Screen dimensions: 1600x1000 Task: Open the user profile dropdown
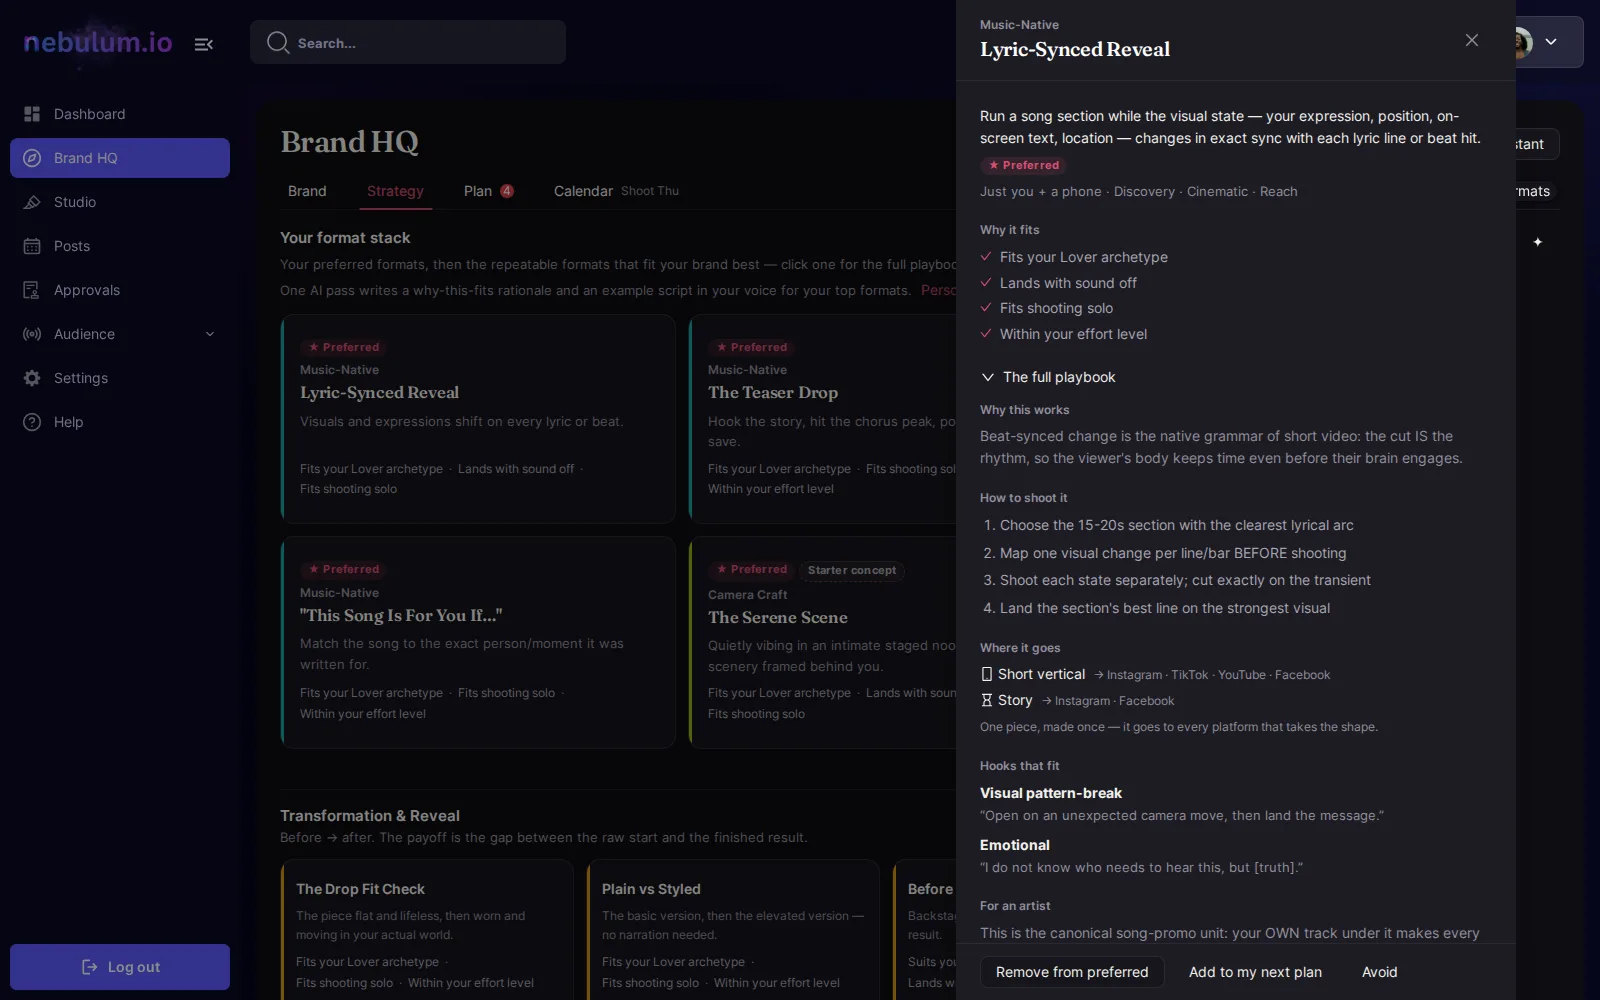[1549, 42]
